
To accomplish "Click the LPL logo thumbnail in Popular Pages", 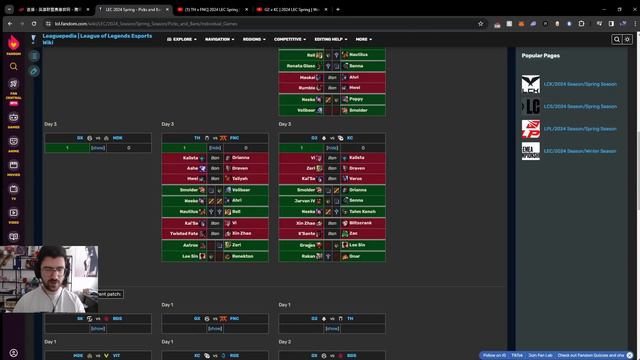I will [x=531, y=129].
